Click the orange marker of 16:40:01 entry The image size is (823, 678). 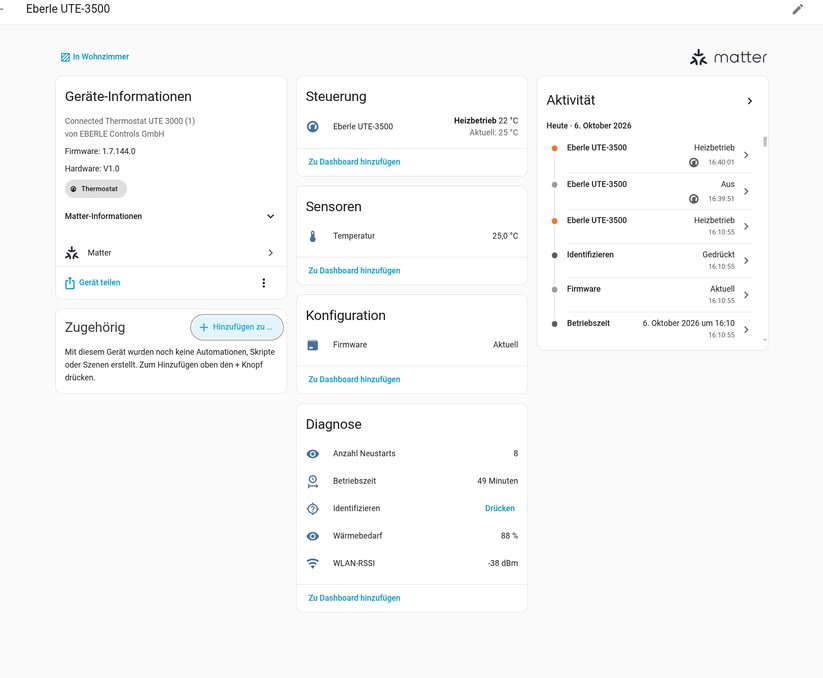(x=554, y=149)
